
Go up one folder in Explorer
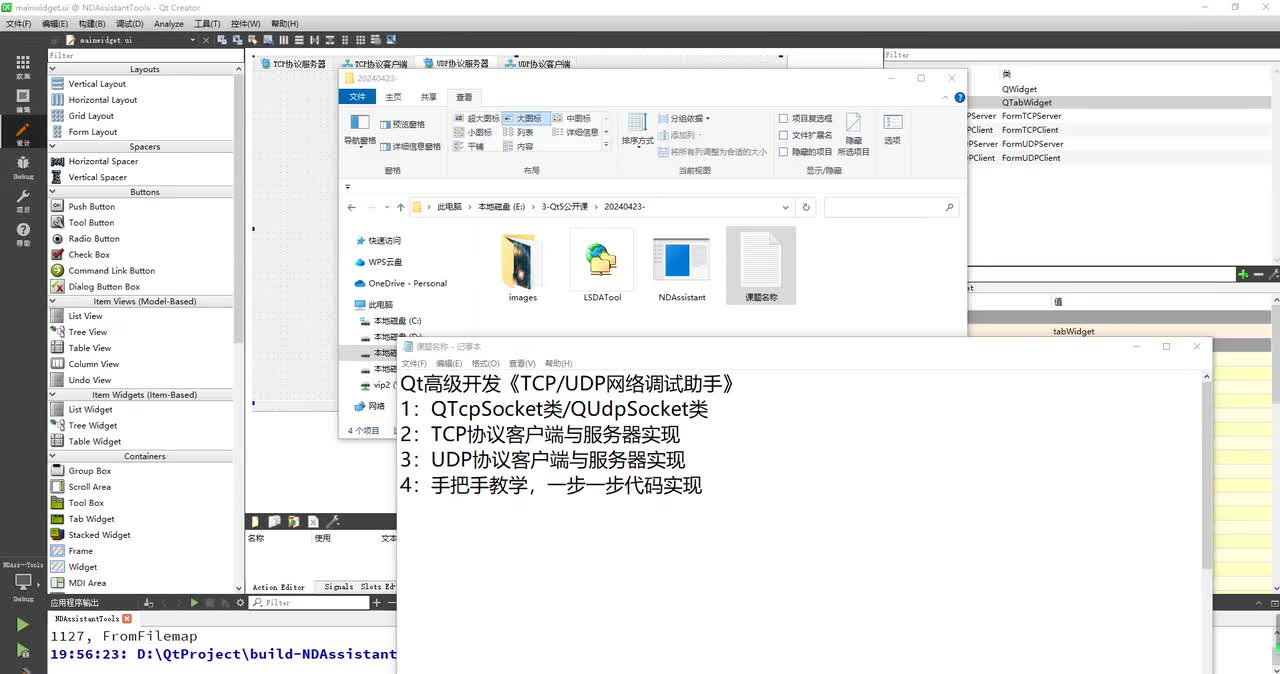[400, 207]
